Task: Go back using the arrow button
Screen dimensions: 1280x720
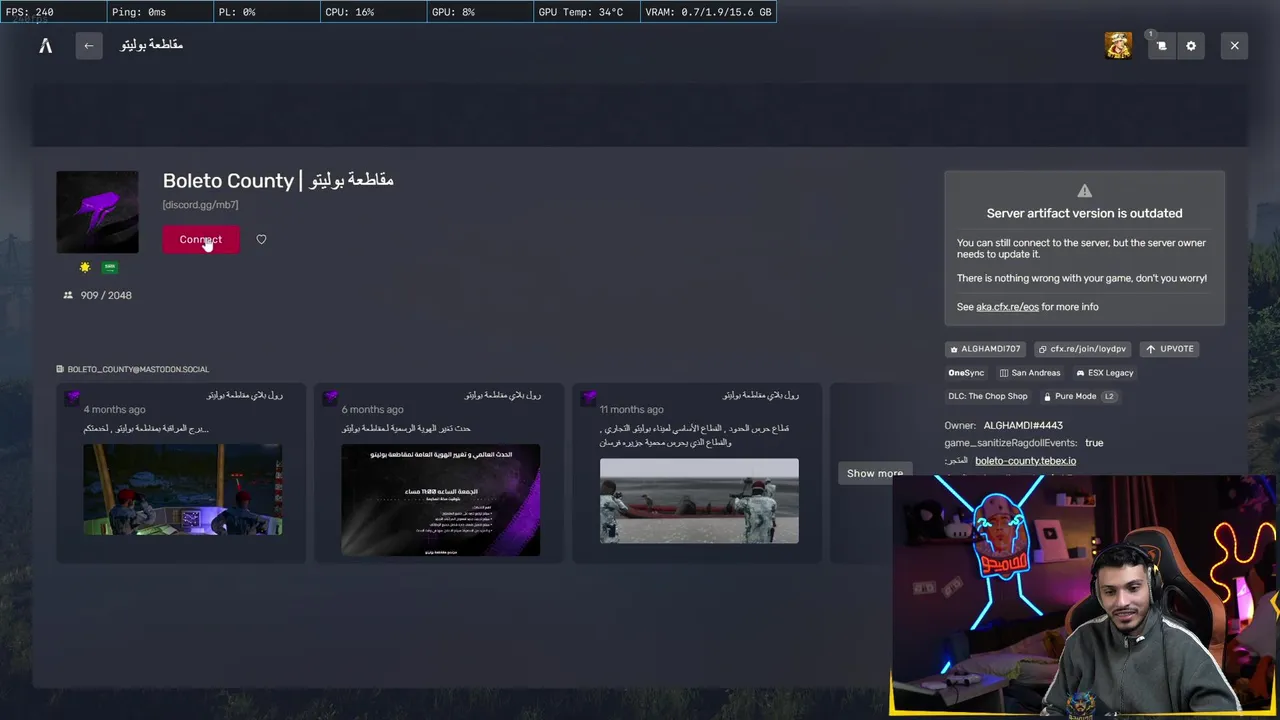Action: point(89,45)
